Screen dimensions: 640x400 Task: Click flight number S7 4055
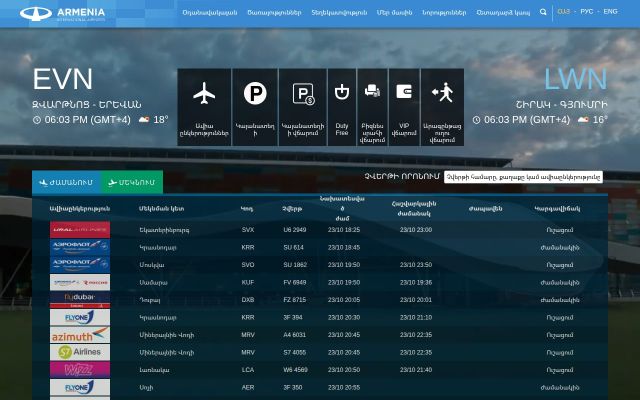(295, 352)
